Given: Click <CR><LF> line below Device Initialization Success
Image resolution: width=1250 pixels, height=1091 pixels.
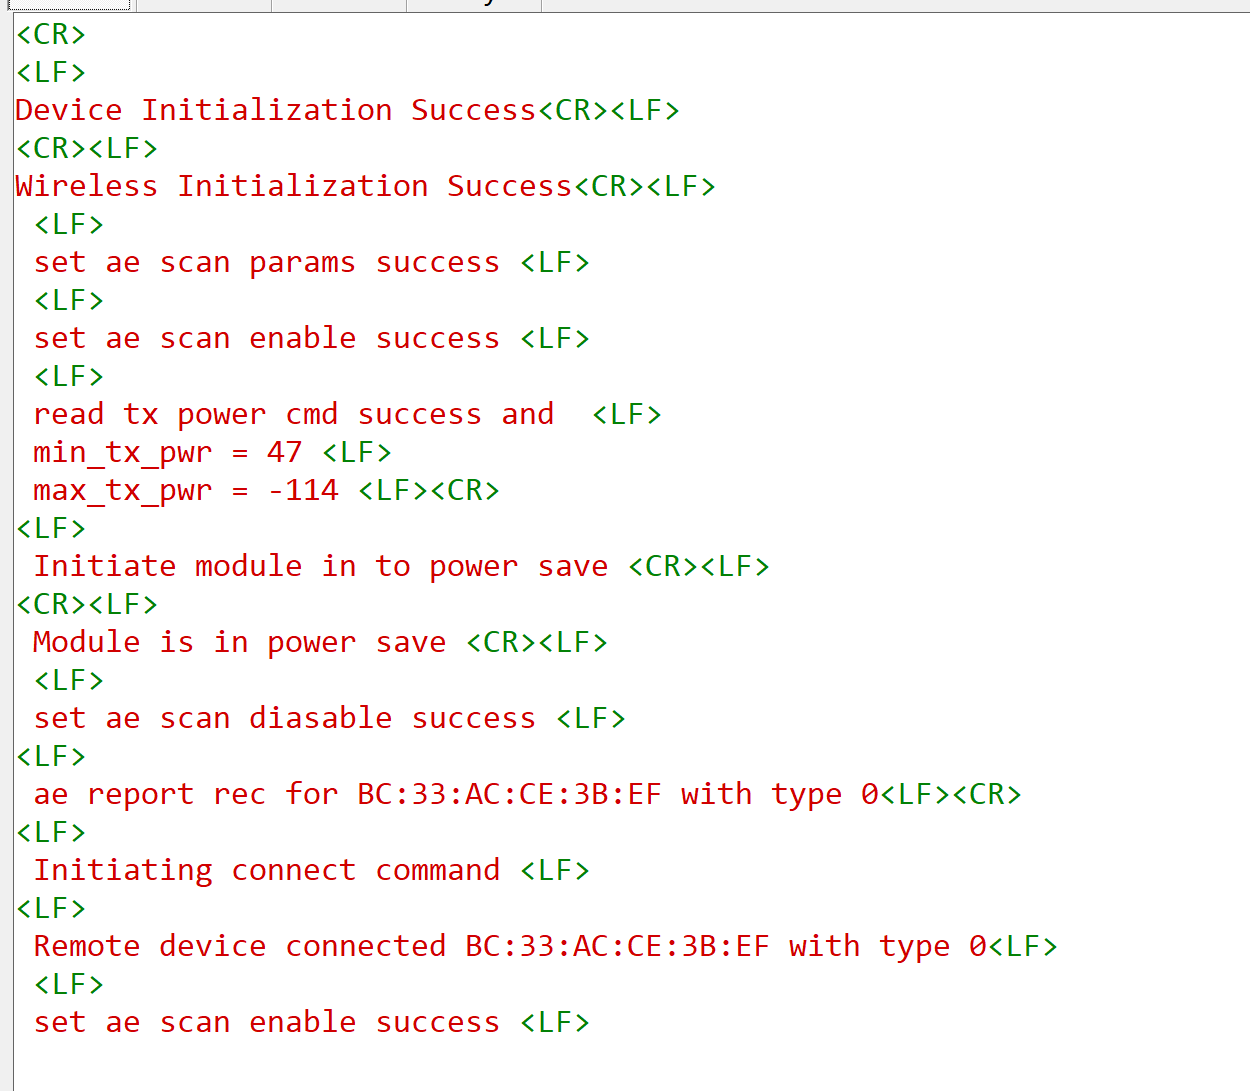Looking at the screenshot, I should click(x=87, y=148).
